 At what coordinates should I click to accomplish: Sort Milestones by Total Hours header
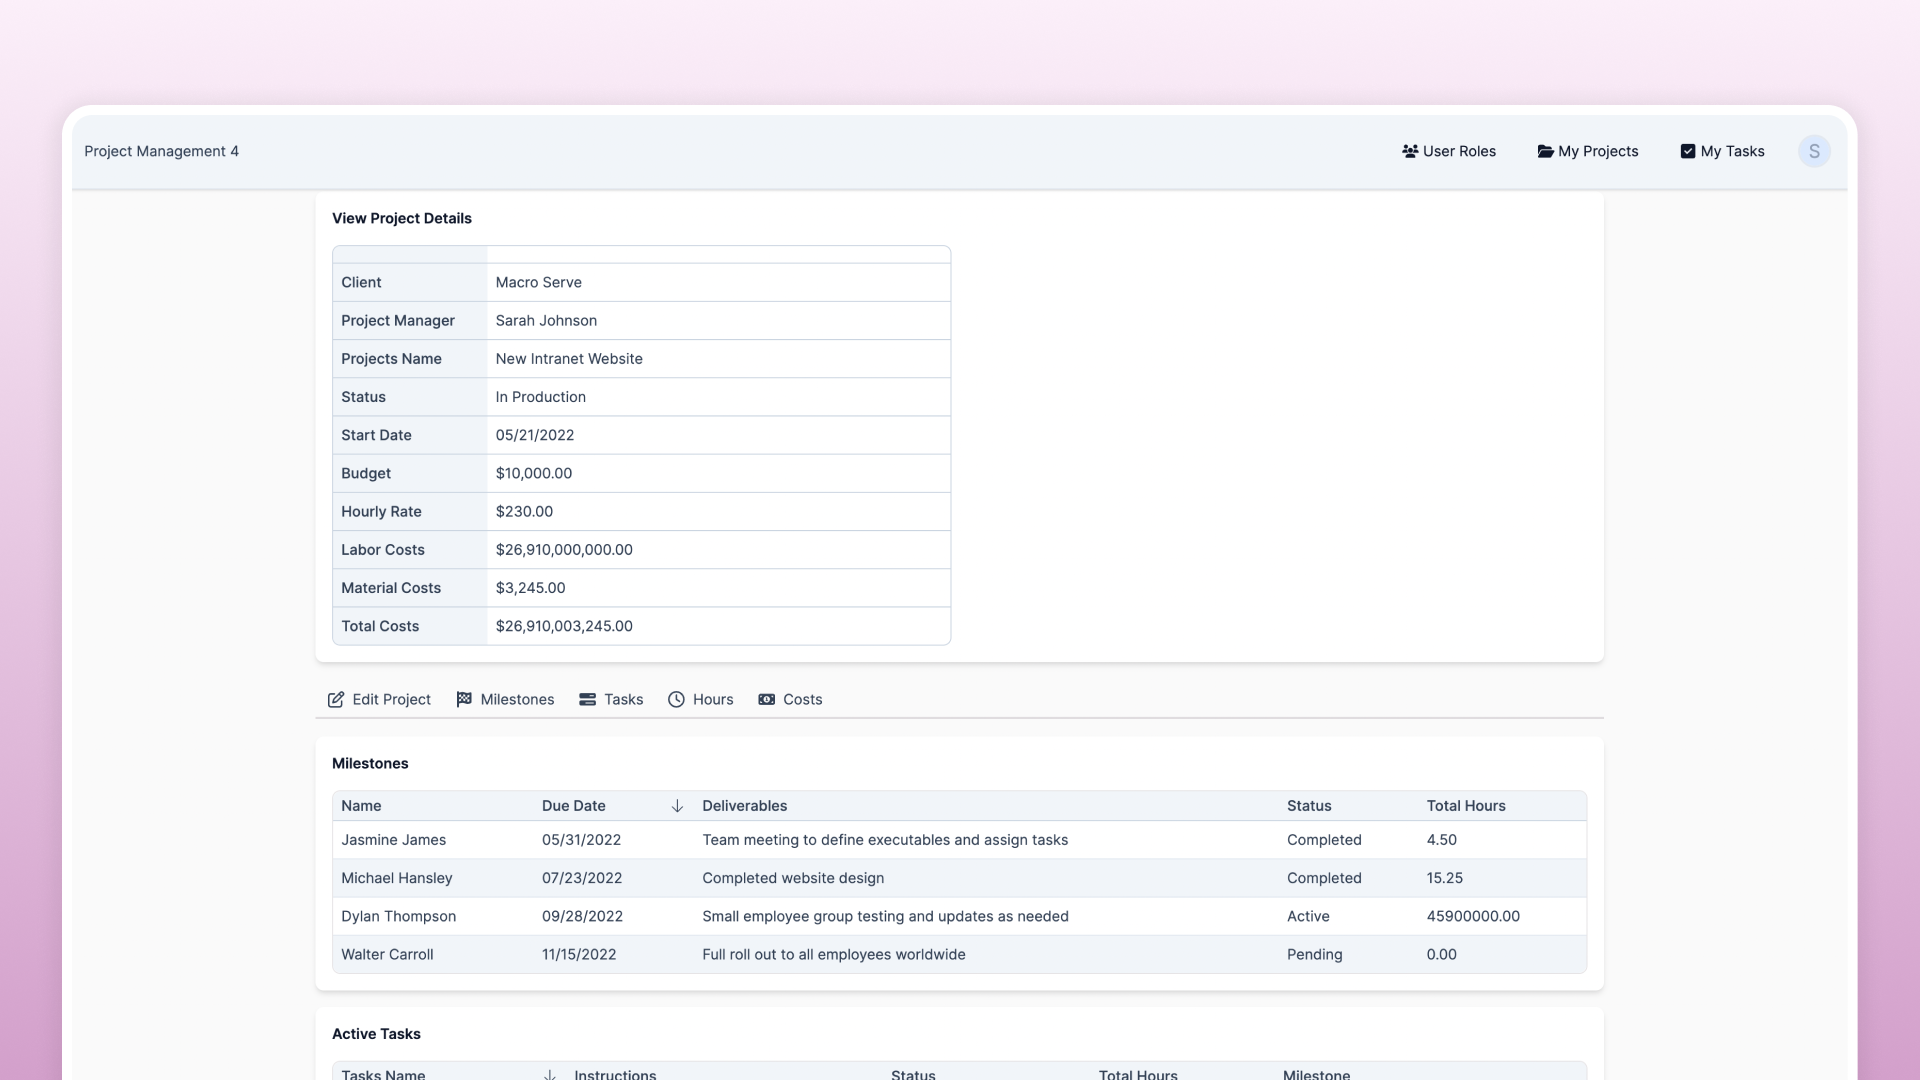[x=1466, y=806]
